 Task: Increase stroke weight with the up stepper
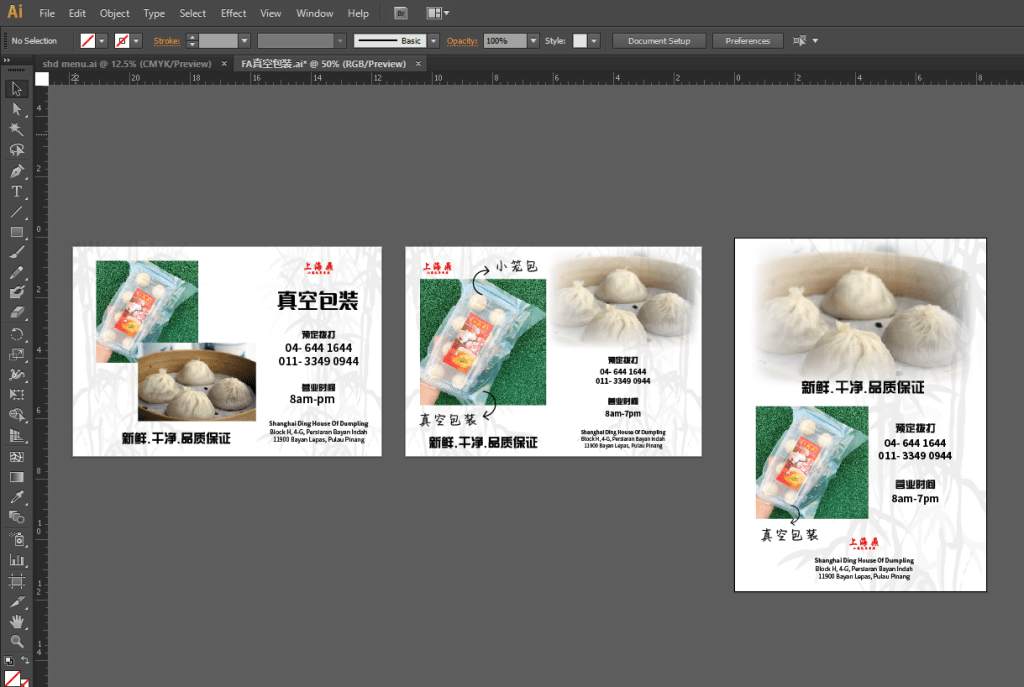(x=191, y=38)
